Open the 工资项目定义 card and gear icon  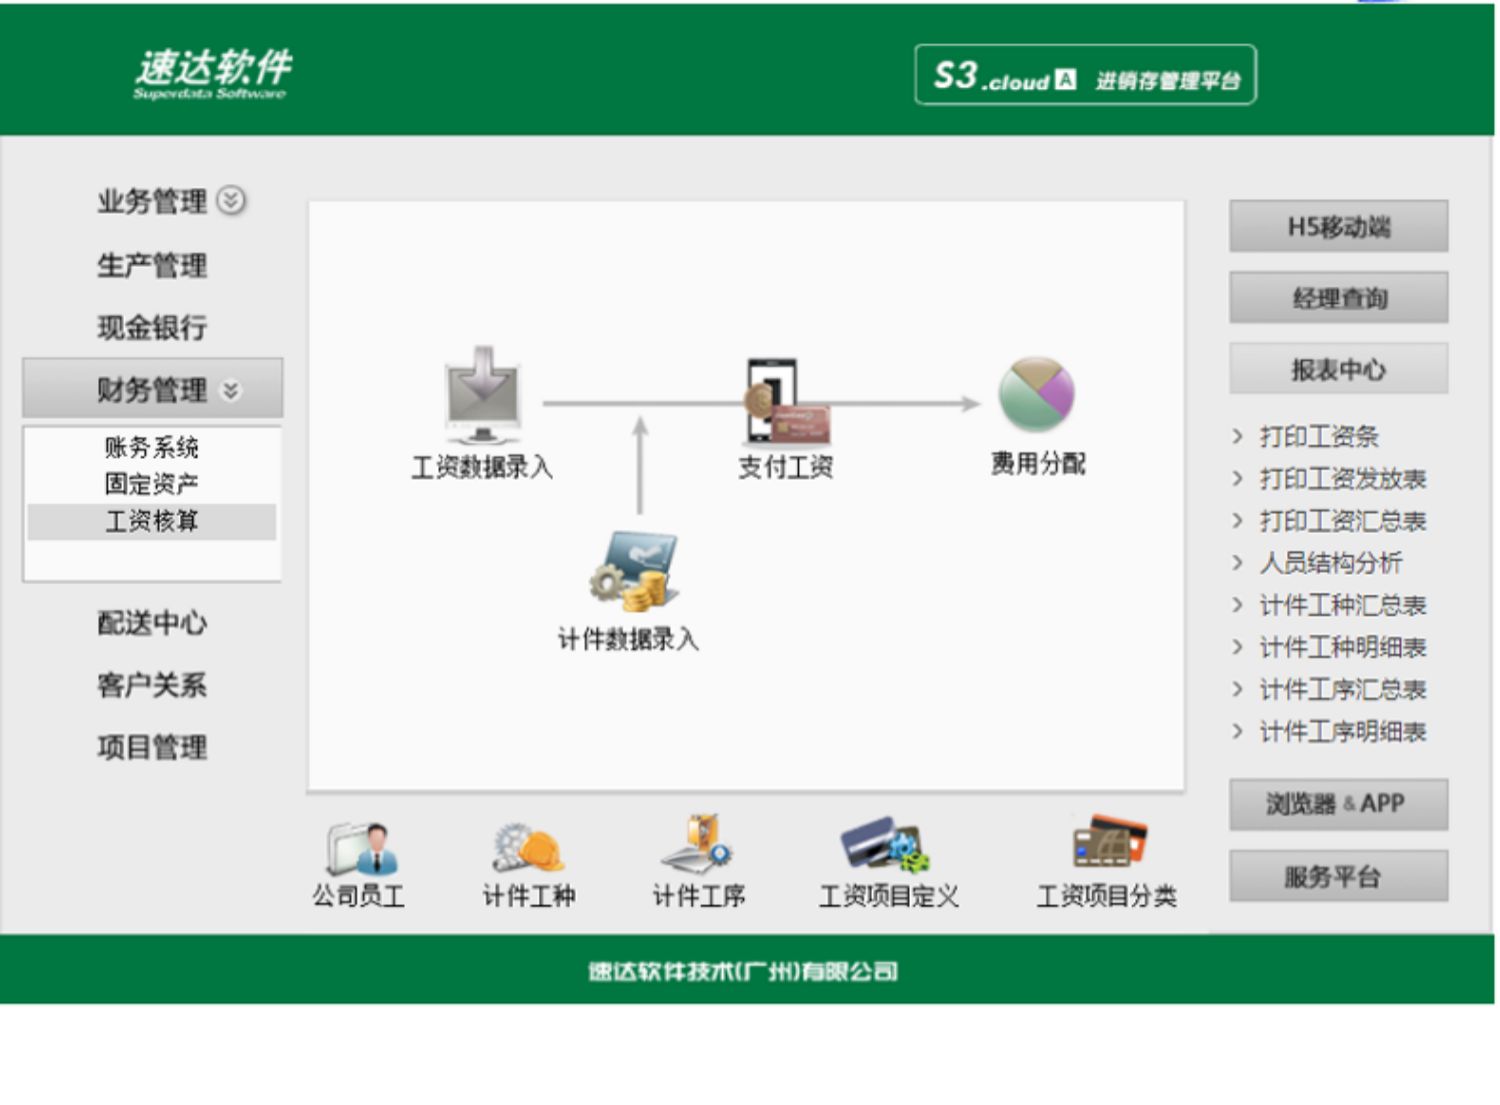pyautogui.click(x=885, y=846)
